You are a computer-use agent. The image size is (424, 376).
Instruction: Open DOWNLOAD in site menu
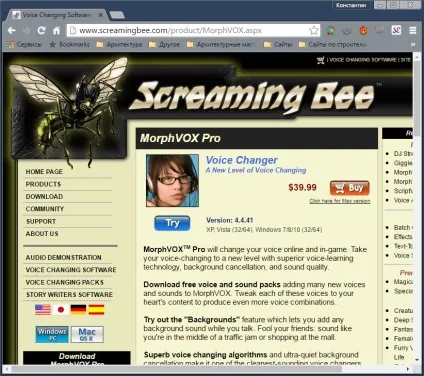point(44,197)
